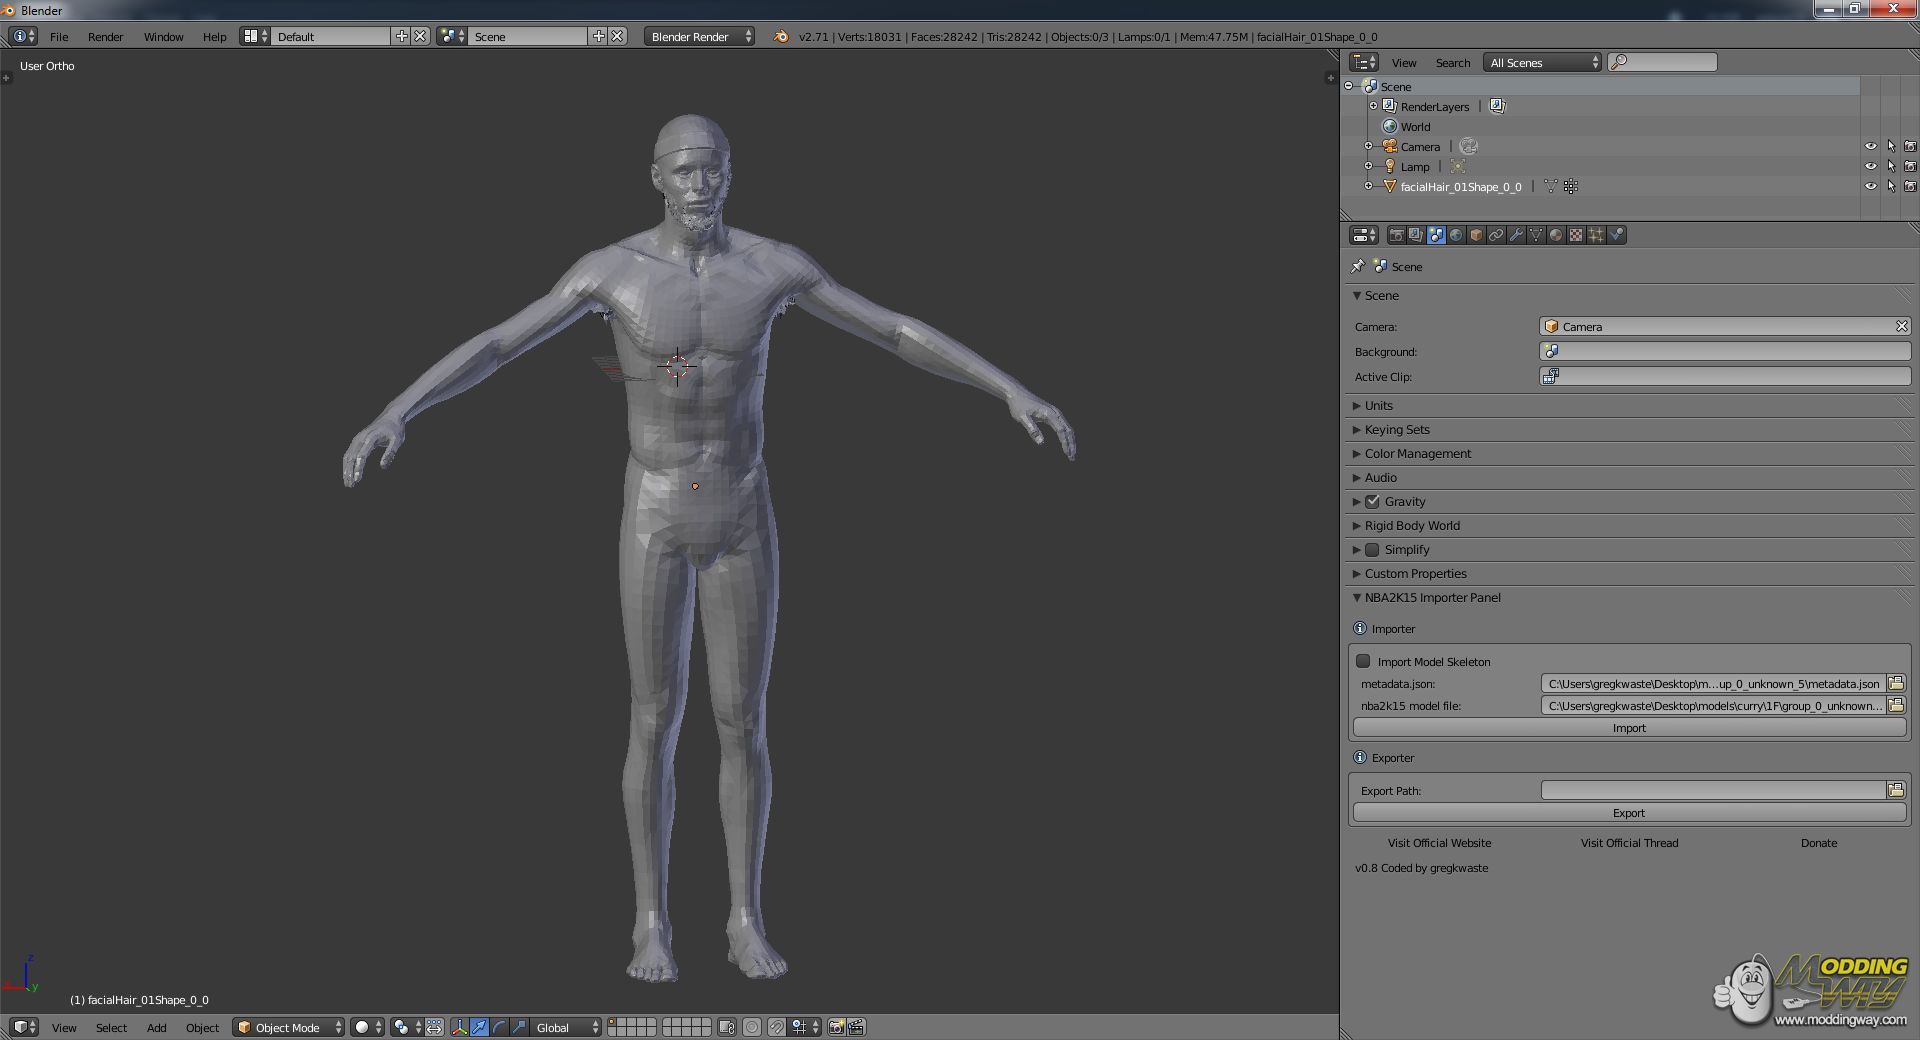Open the Texture properties checker tab

point(1576,235)
